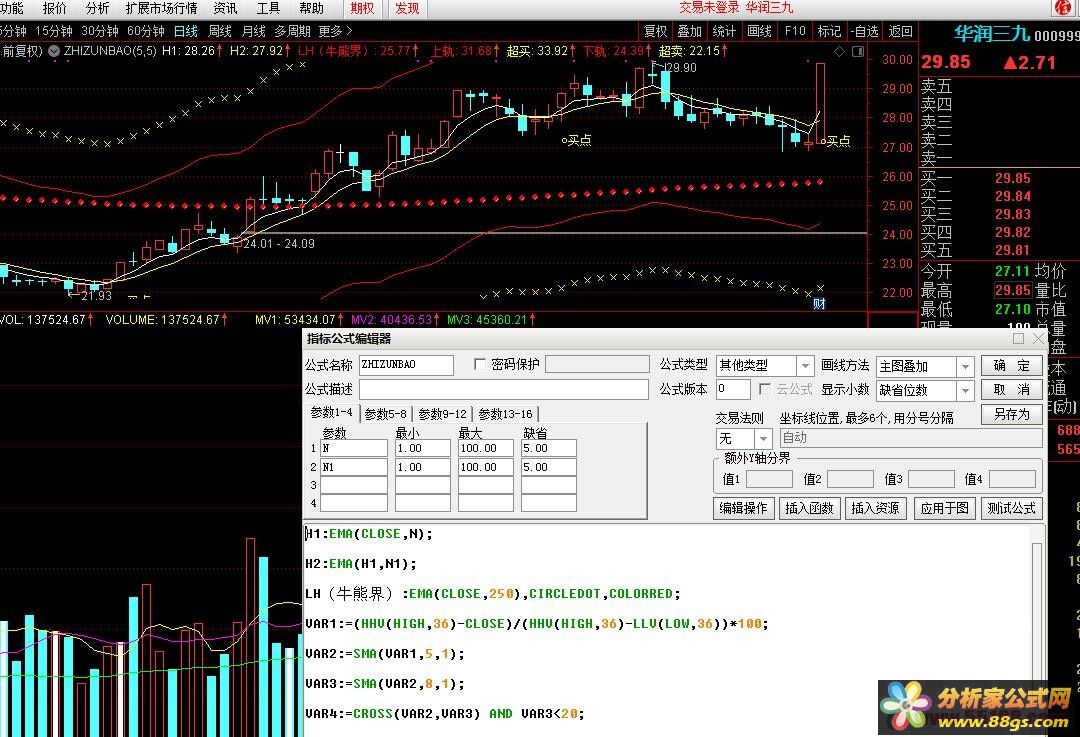1080x737 pixels.
Task: Click the 画线 toolbar button
Action: 759,31
